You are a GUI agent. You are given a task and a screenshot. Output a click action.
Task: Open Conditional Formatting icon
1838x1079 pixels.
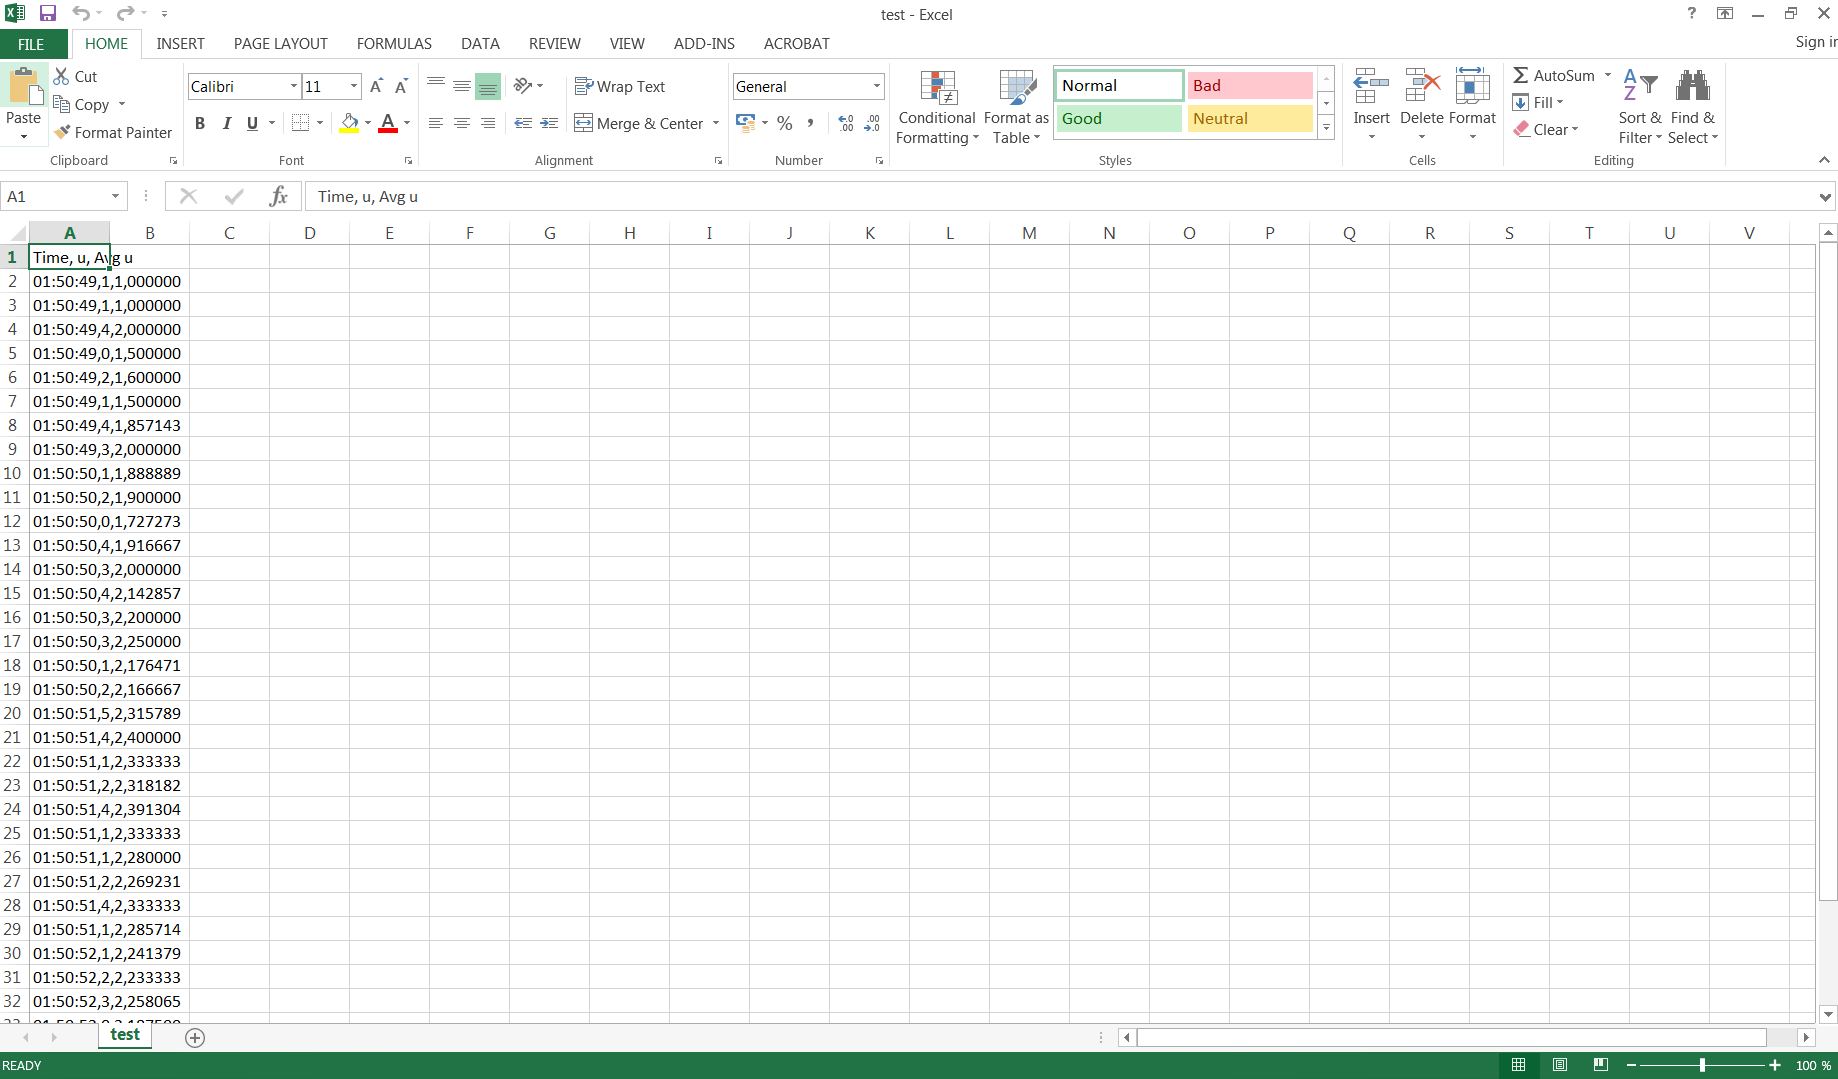pos(939,88)
